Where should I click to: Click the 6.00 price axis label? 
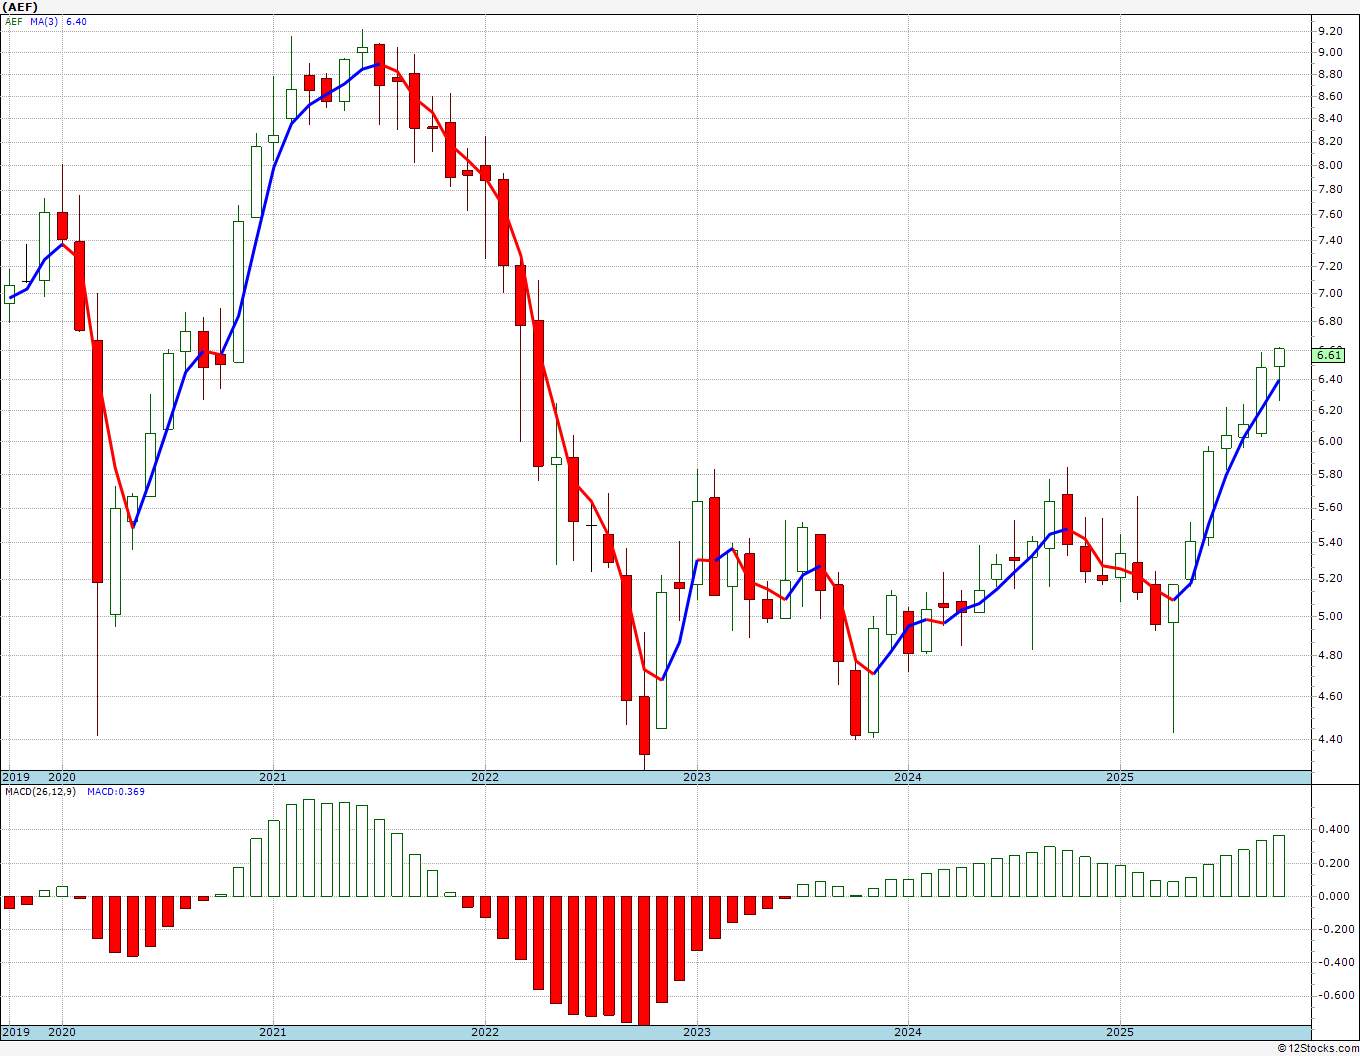[x=1330, y=442]
